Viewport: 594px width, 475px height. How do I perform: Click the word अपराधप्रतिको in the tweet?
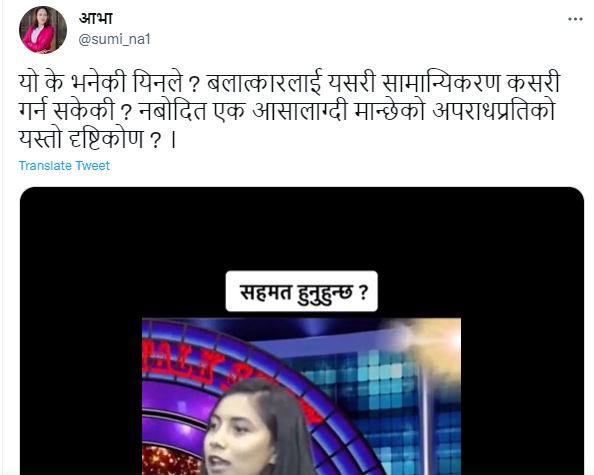pos(493,111)
